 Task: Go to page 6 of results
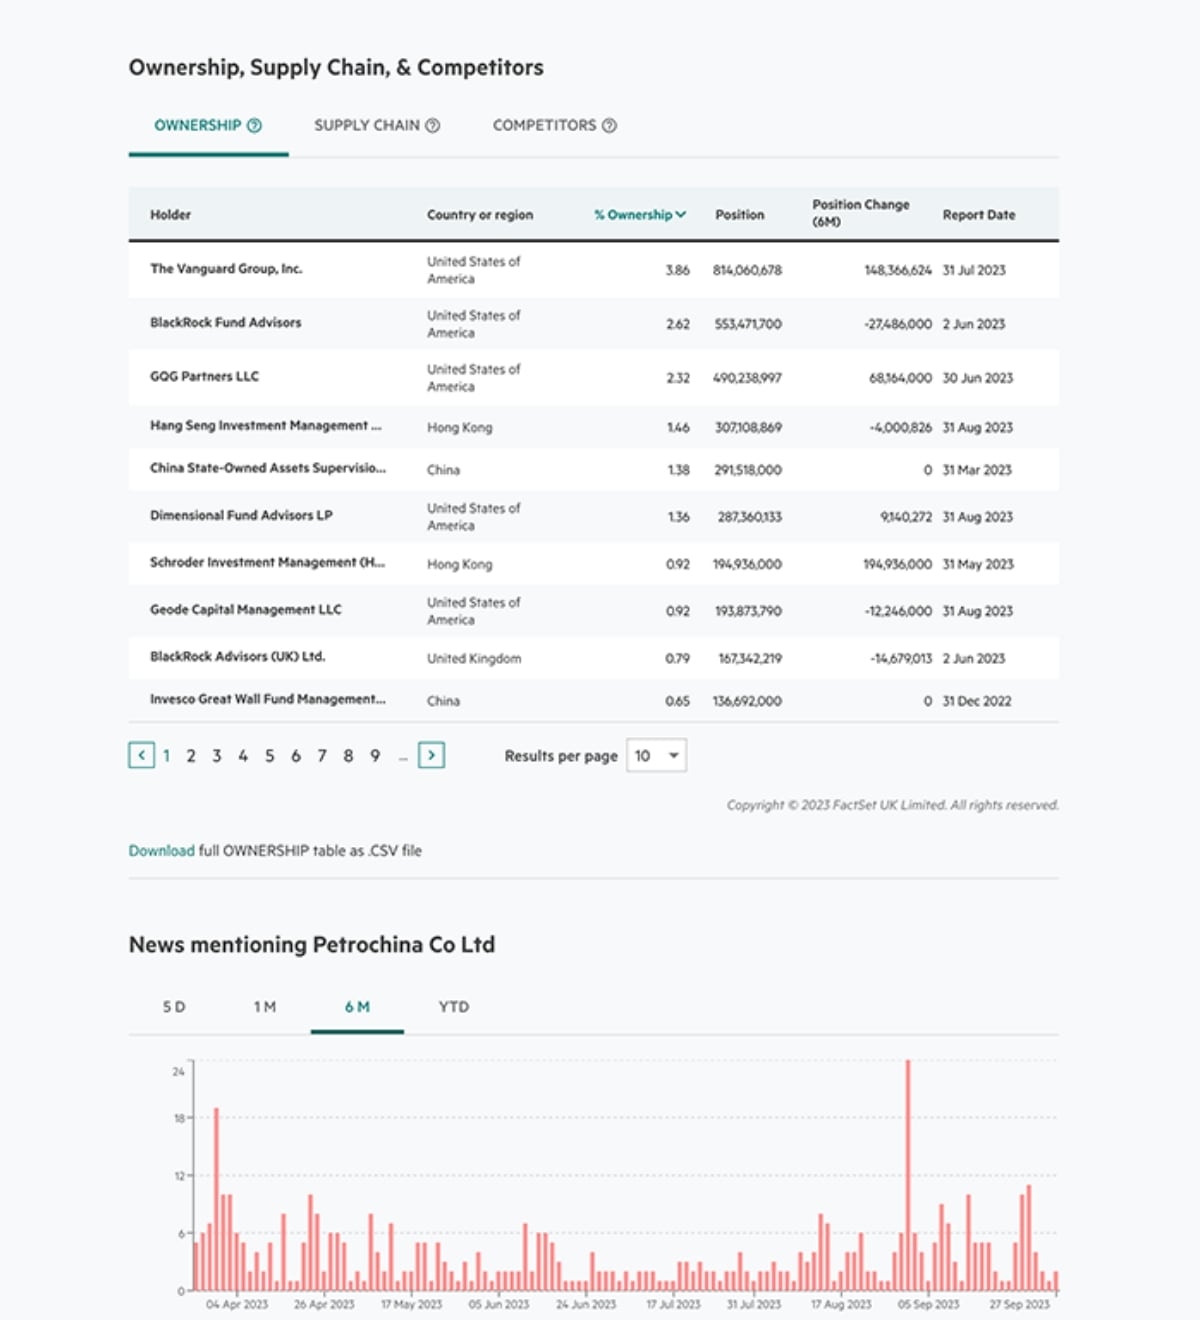click(296, 756)
